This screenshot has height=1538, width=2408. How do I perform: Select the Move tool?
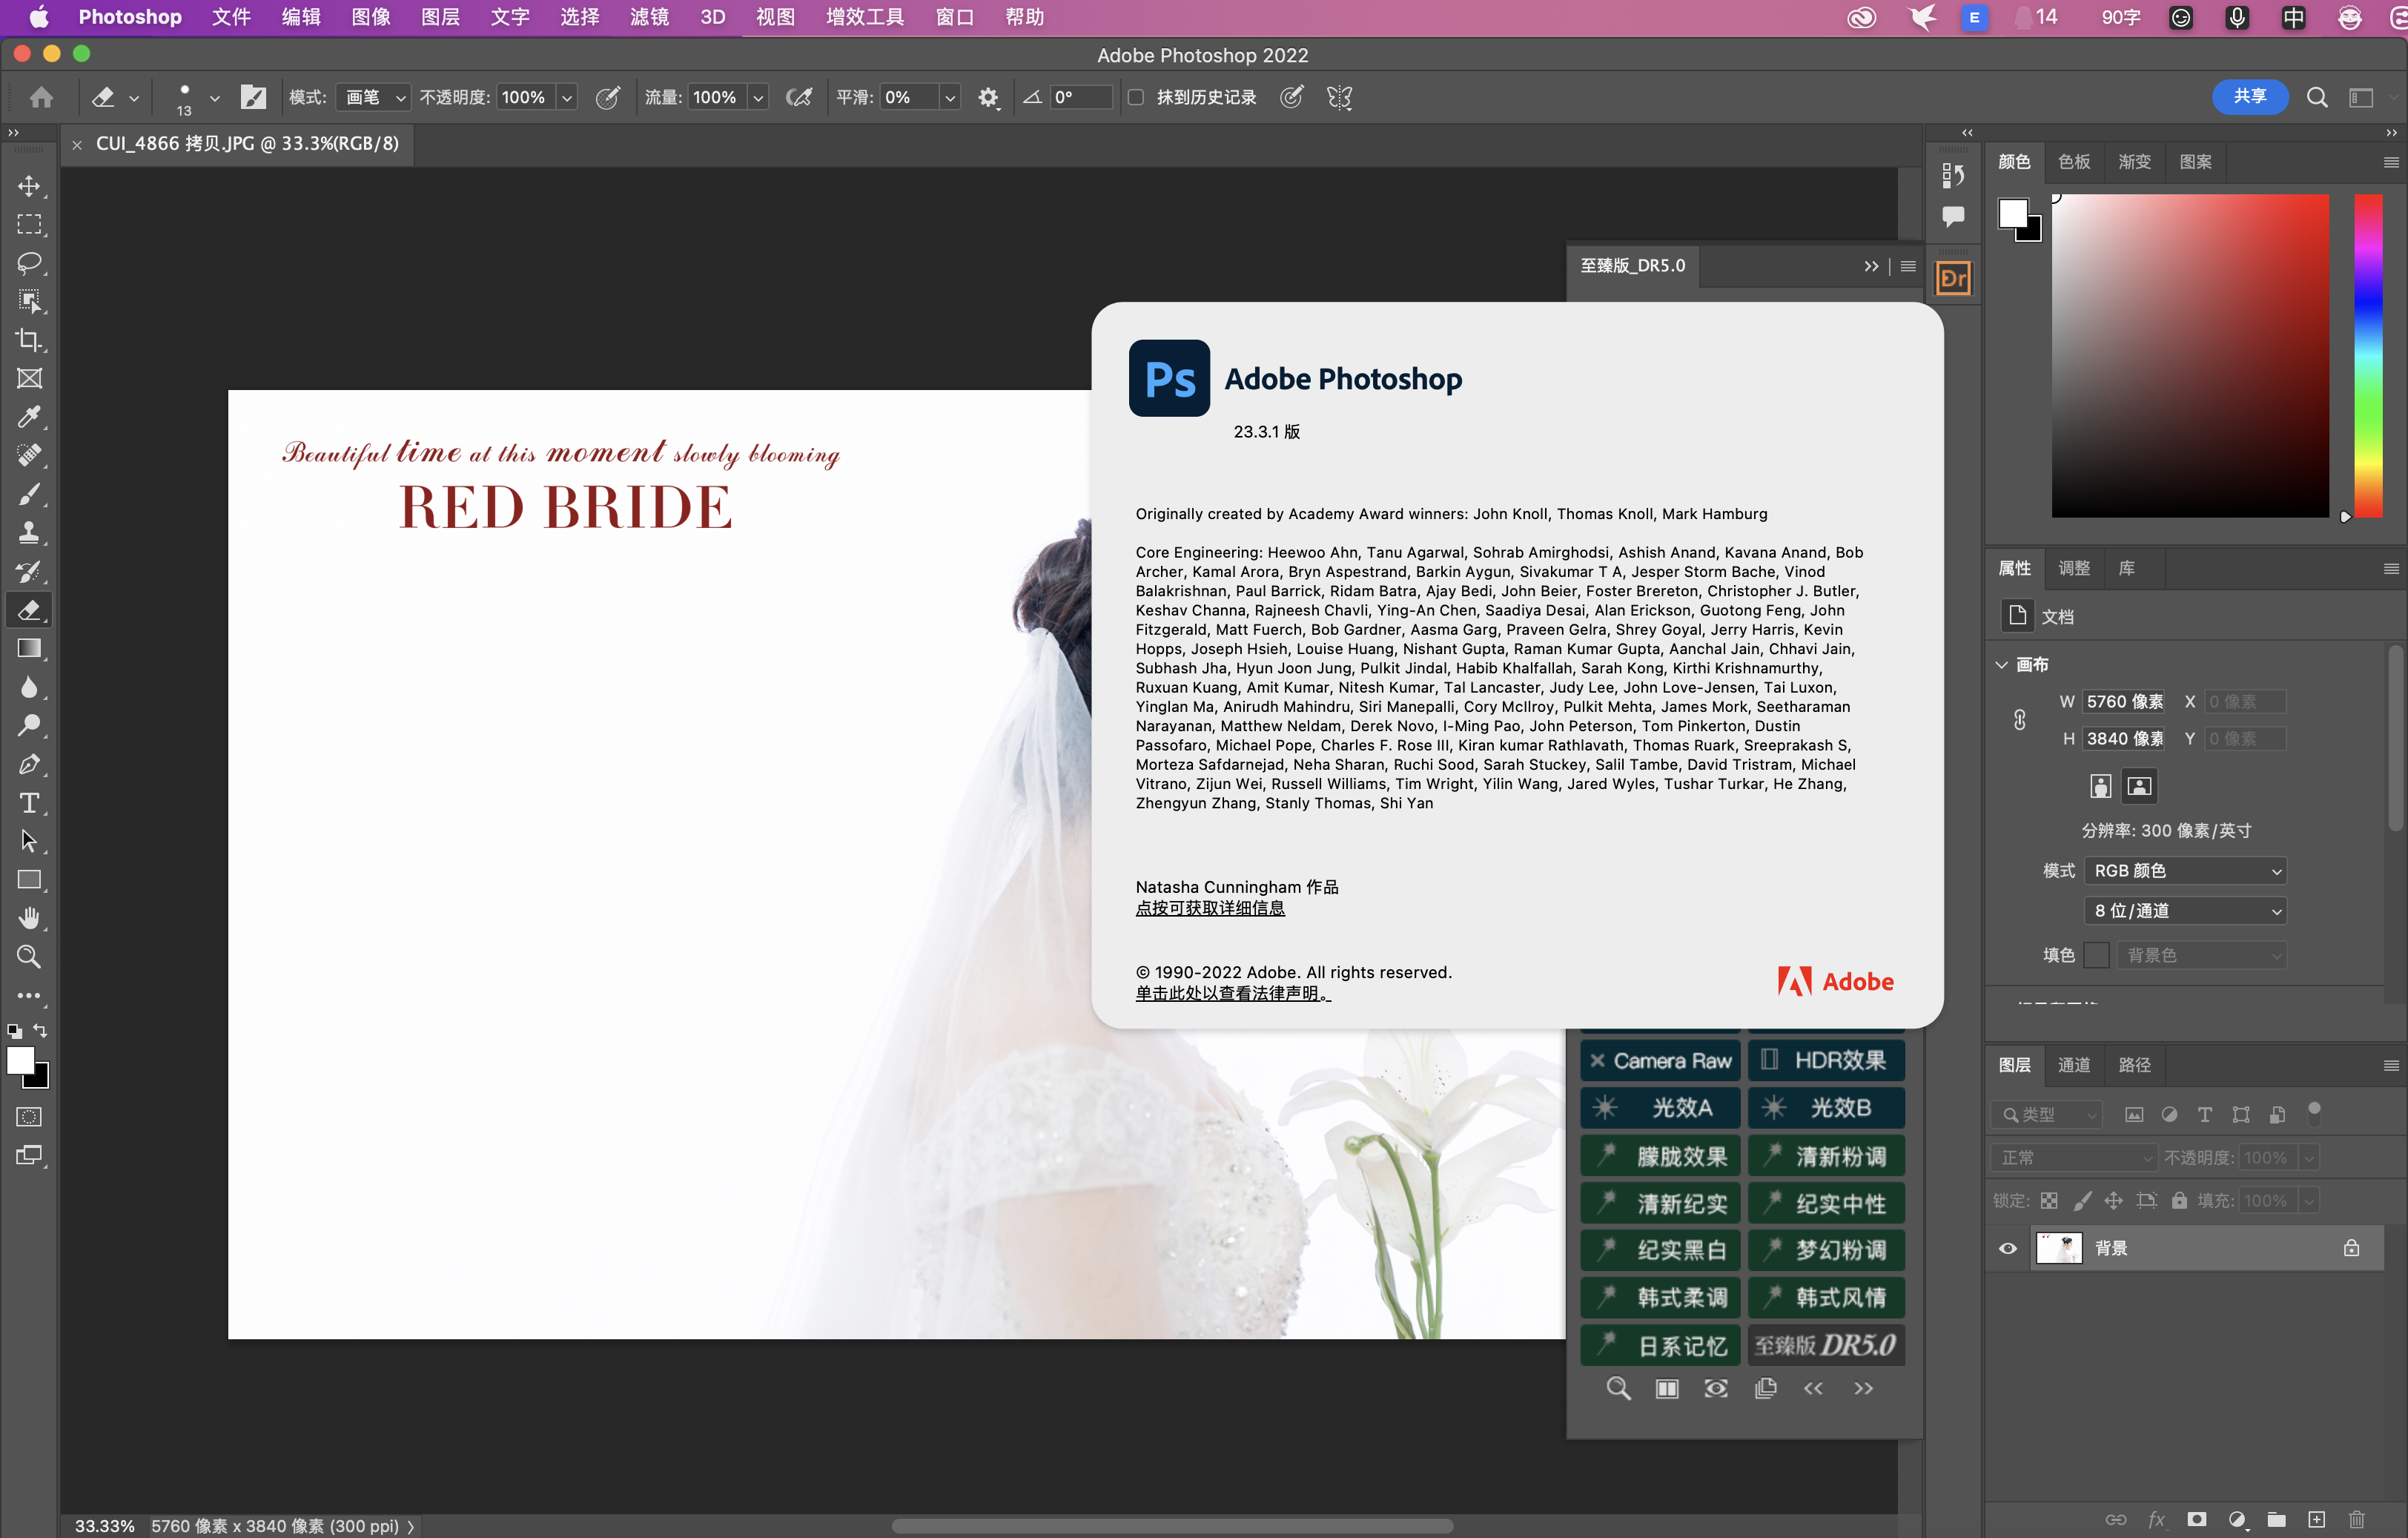click(x=29, y=186)
